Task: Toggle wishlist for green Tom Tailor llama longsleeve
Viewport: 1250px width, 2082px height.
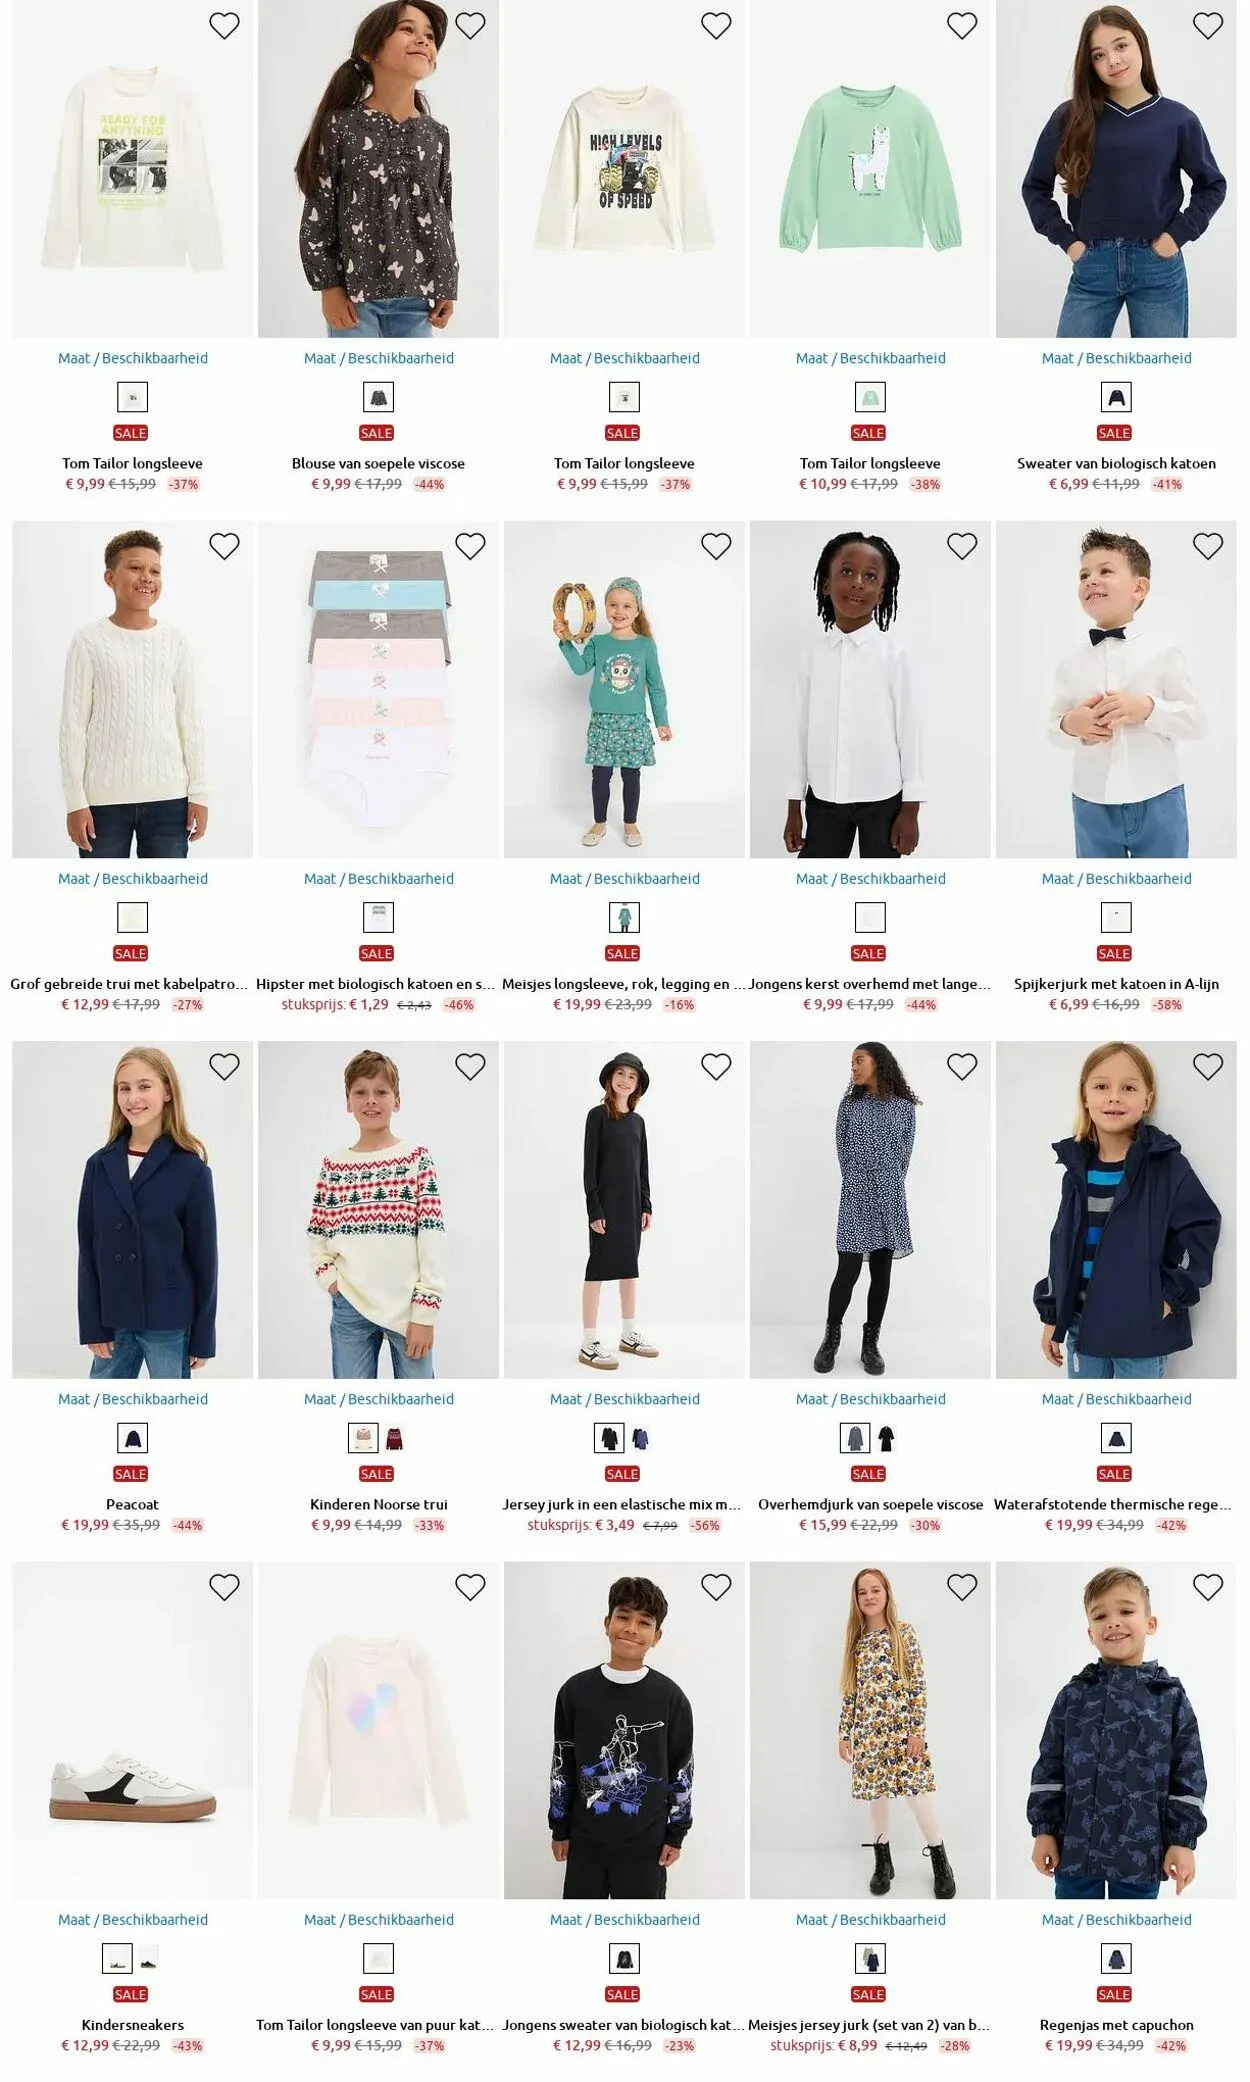Action: click(x=962, y=26)
